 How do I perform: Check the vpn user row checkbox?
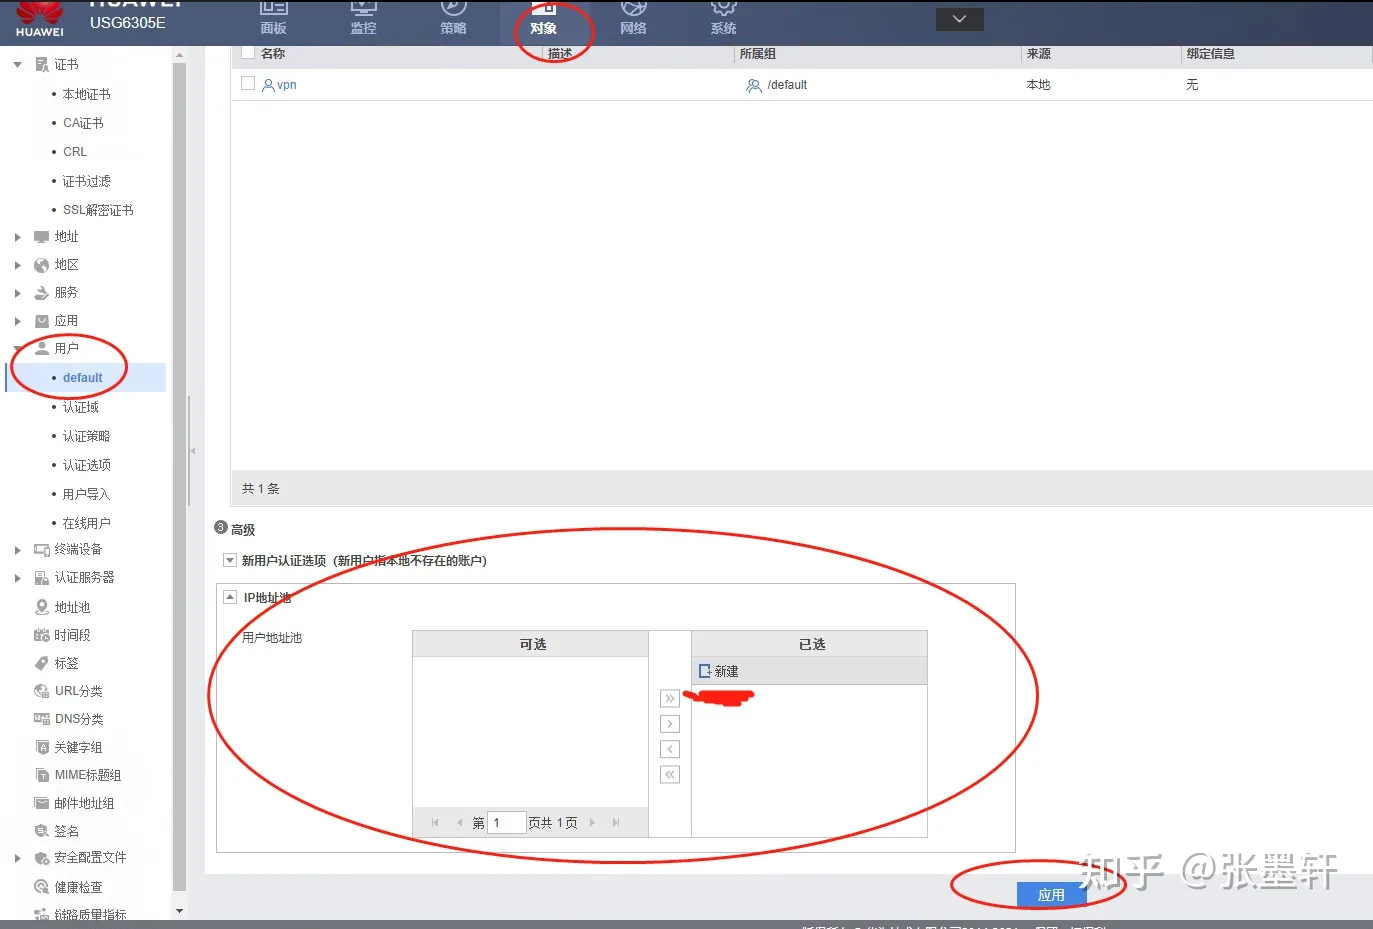[x=248, y=84]
